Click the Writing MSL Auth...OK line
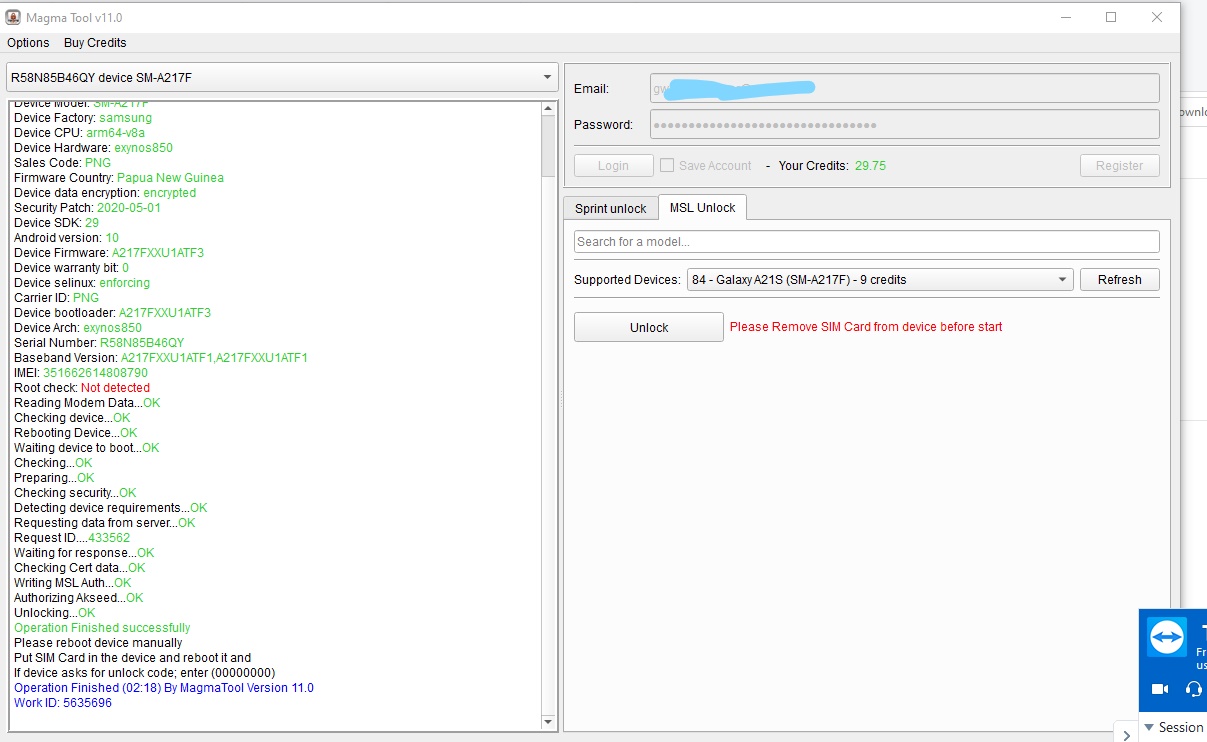 click(x=73, y=583)
